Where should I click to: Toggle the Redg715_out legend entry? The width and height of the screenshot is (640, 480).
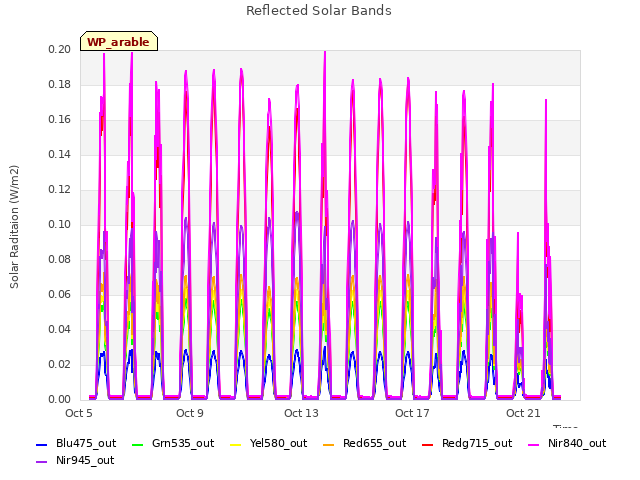tap(467, 444)
